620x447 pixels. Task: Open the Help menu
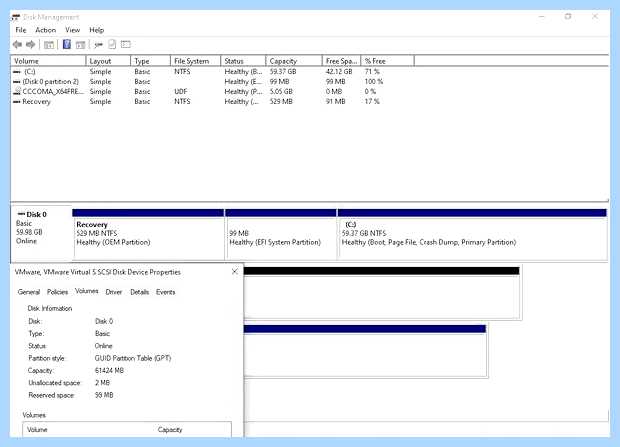pyautogui.click(x=96, y=30)
